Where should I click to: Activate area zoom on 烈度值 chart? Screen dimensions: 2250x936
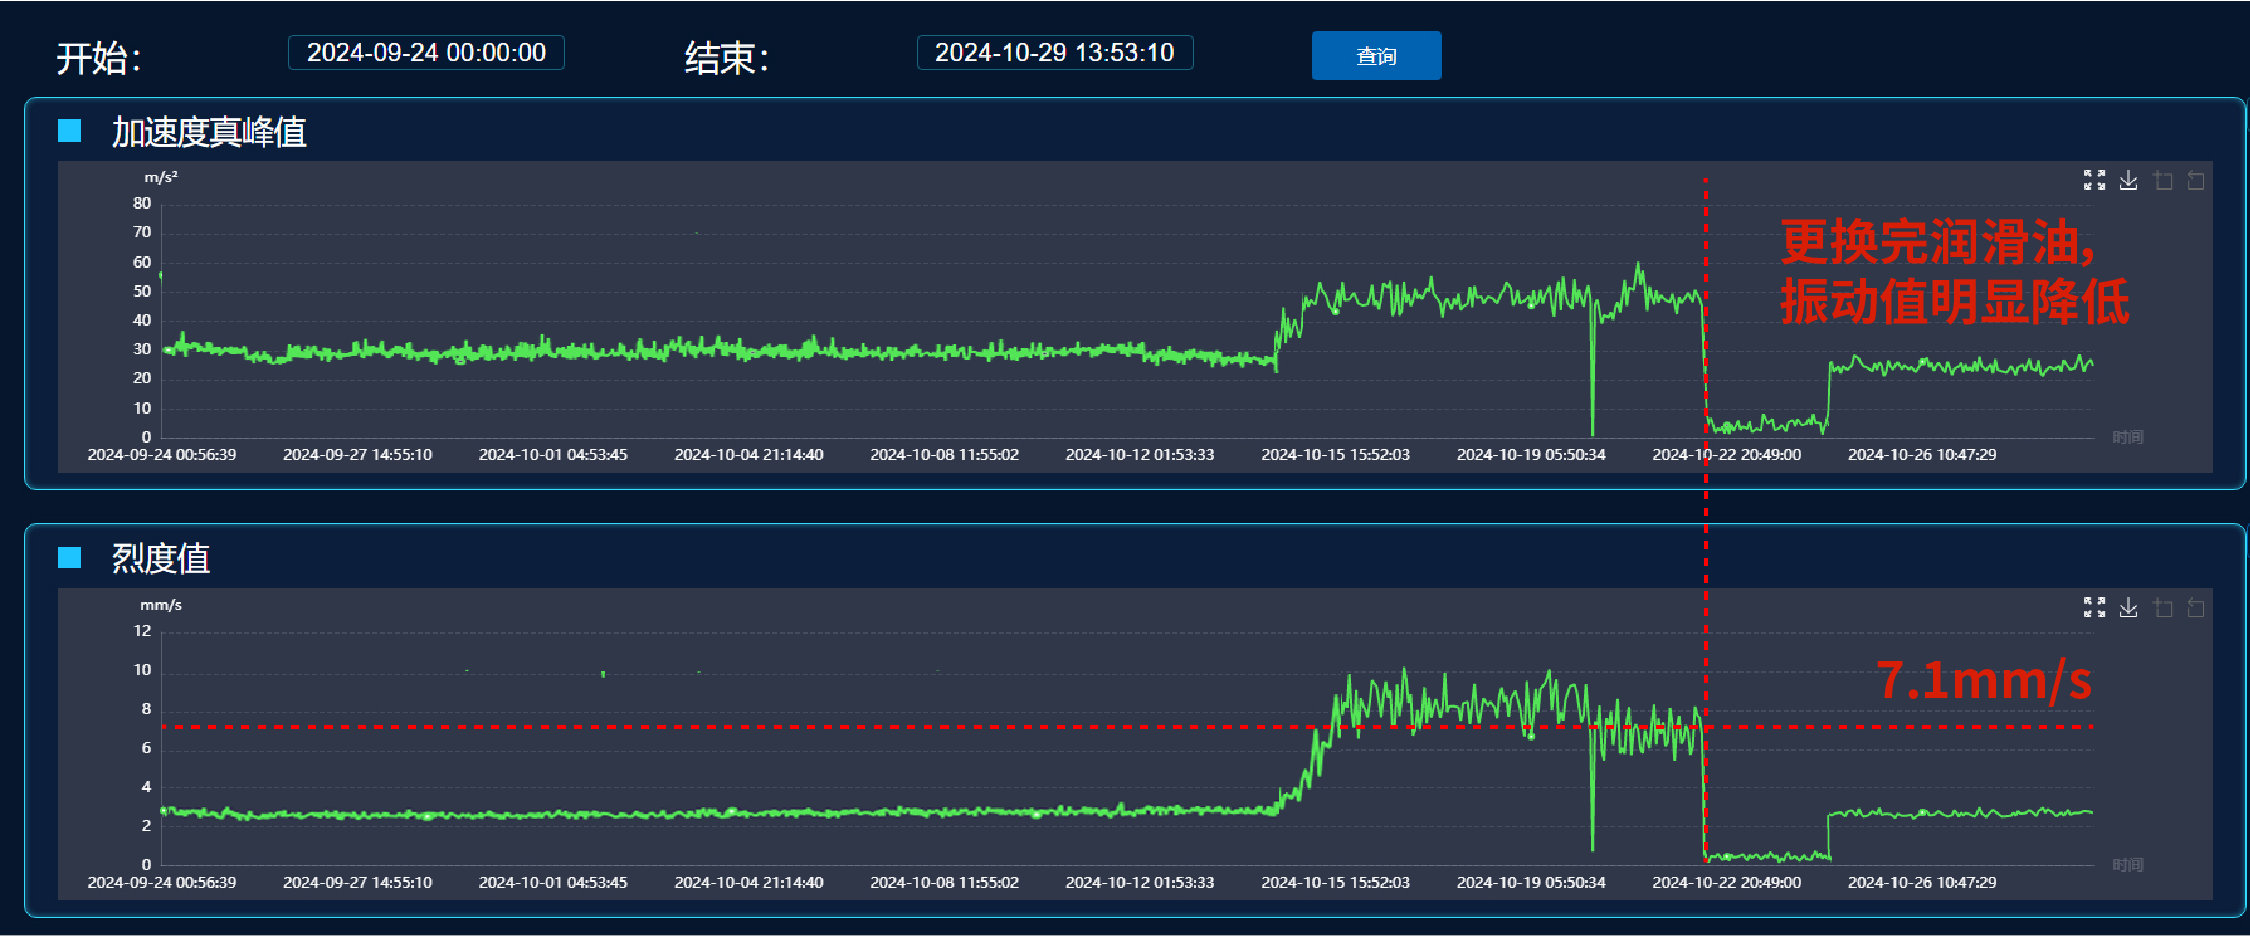coord(2162,607)
